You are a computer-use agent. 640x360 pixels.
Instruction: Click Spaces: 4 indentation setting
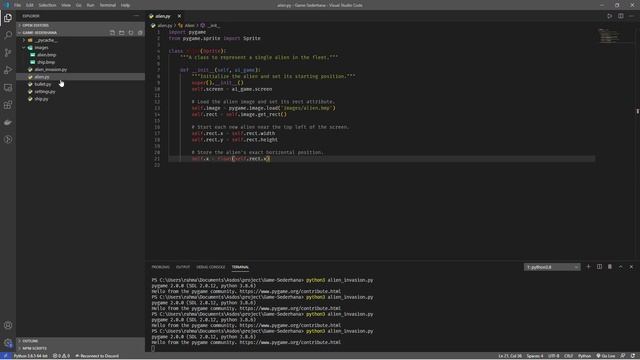tap(535, 356)
